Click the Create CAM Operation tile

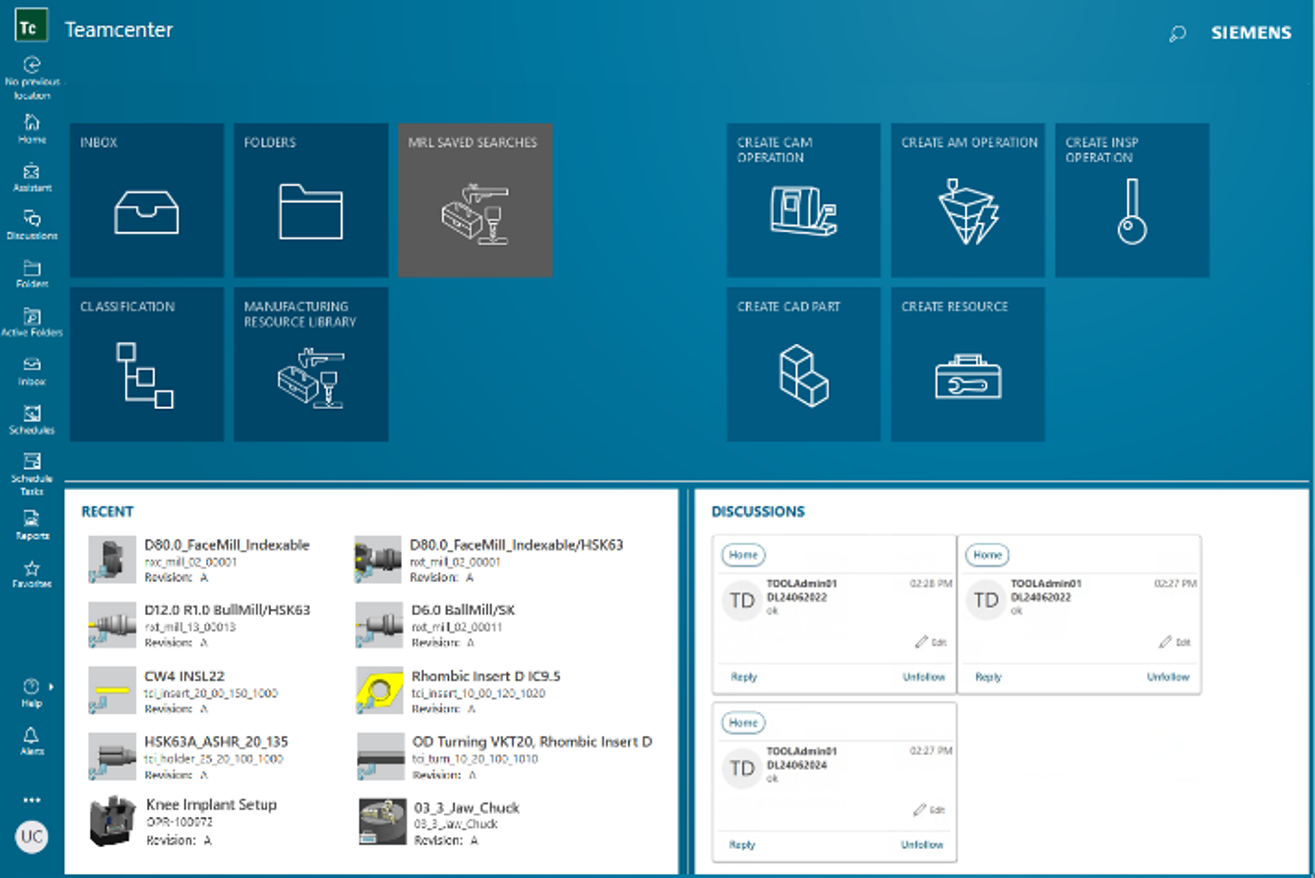[x=803, y=200]
